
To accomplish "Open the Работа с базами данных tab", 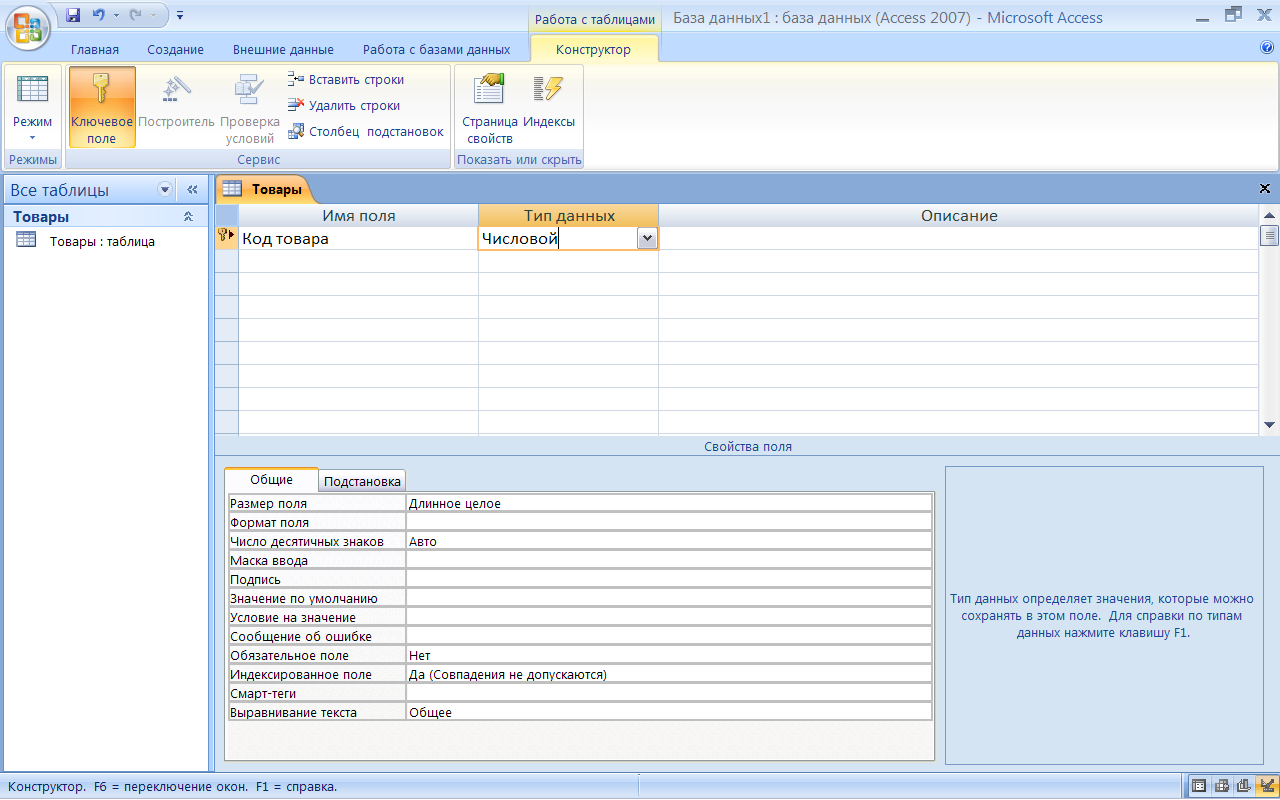I will coord(436,49).
